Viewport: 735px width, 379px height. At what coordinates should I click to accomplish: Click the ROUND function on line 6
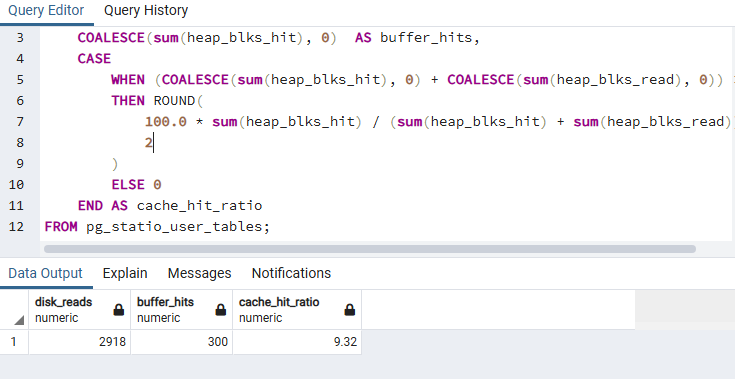pyautogui.click(x=174, y=101)
